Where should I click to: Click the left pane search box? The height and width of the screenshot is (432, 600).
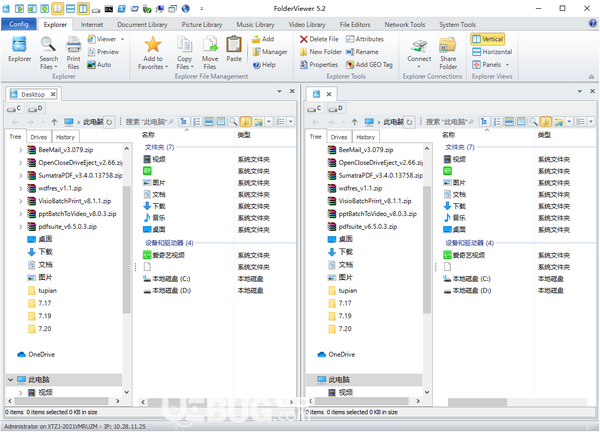tap(150, 122)
